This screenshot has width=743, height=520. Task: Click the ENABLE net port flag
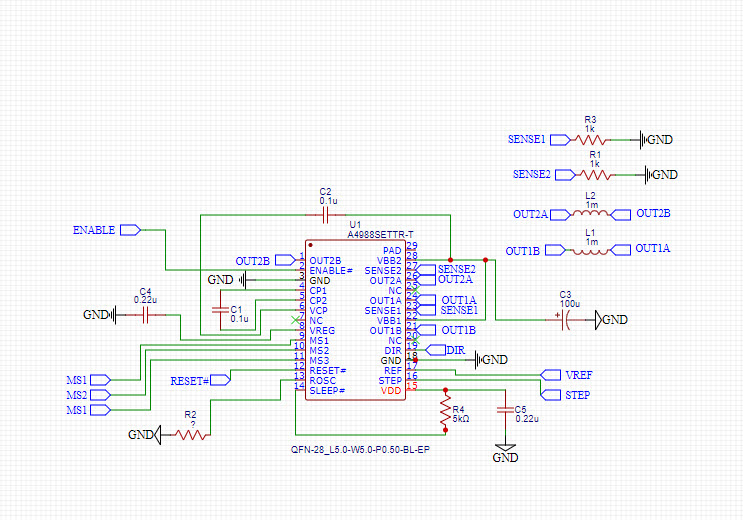click(x=130, y=230)
